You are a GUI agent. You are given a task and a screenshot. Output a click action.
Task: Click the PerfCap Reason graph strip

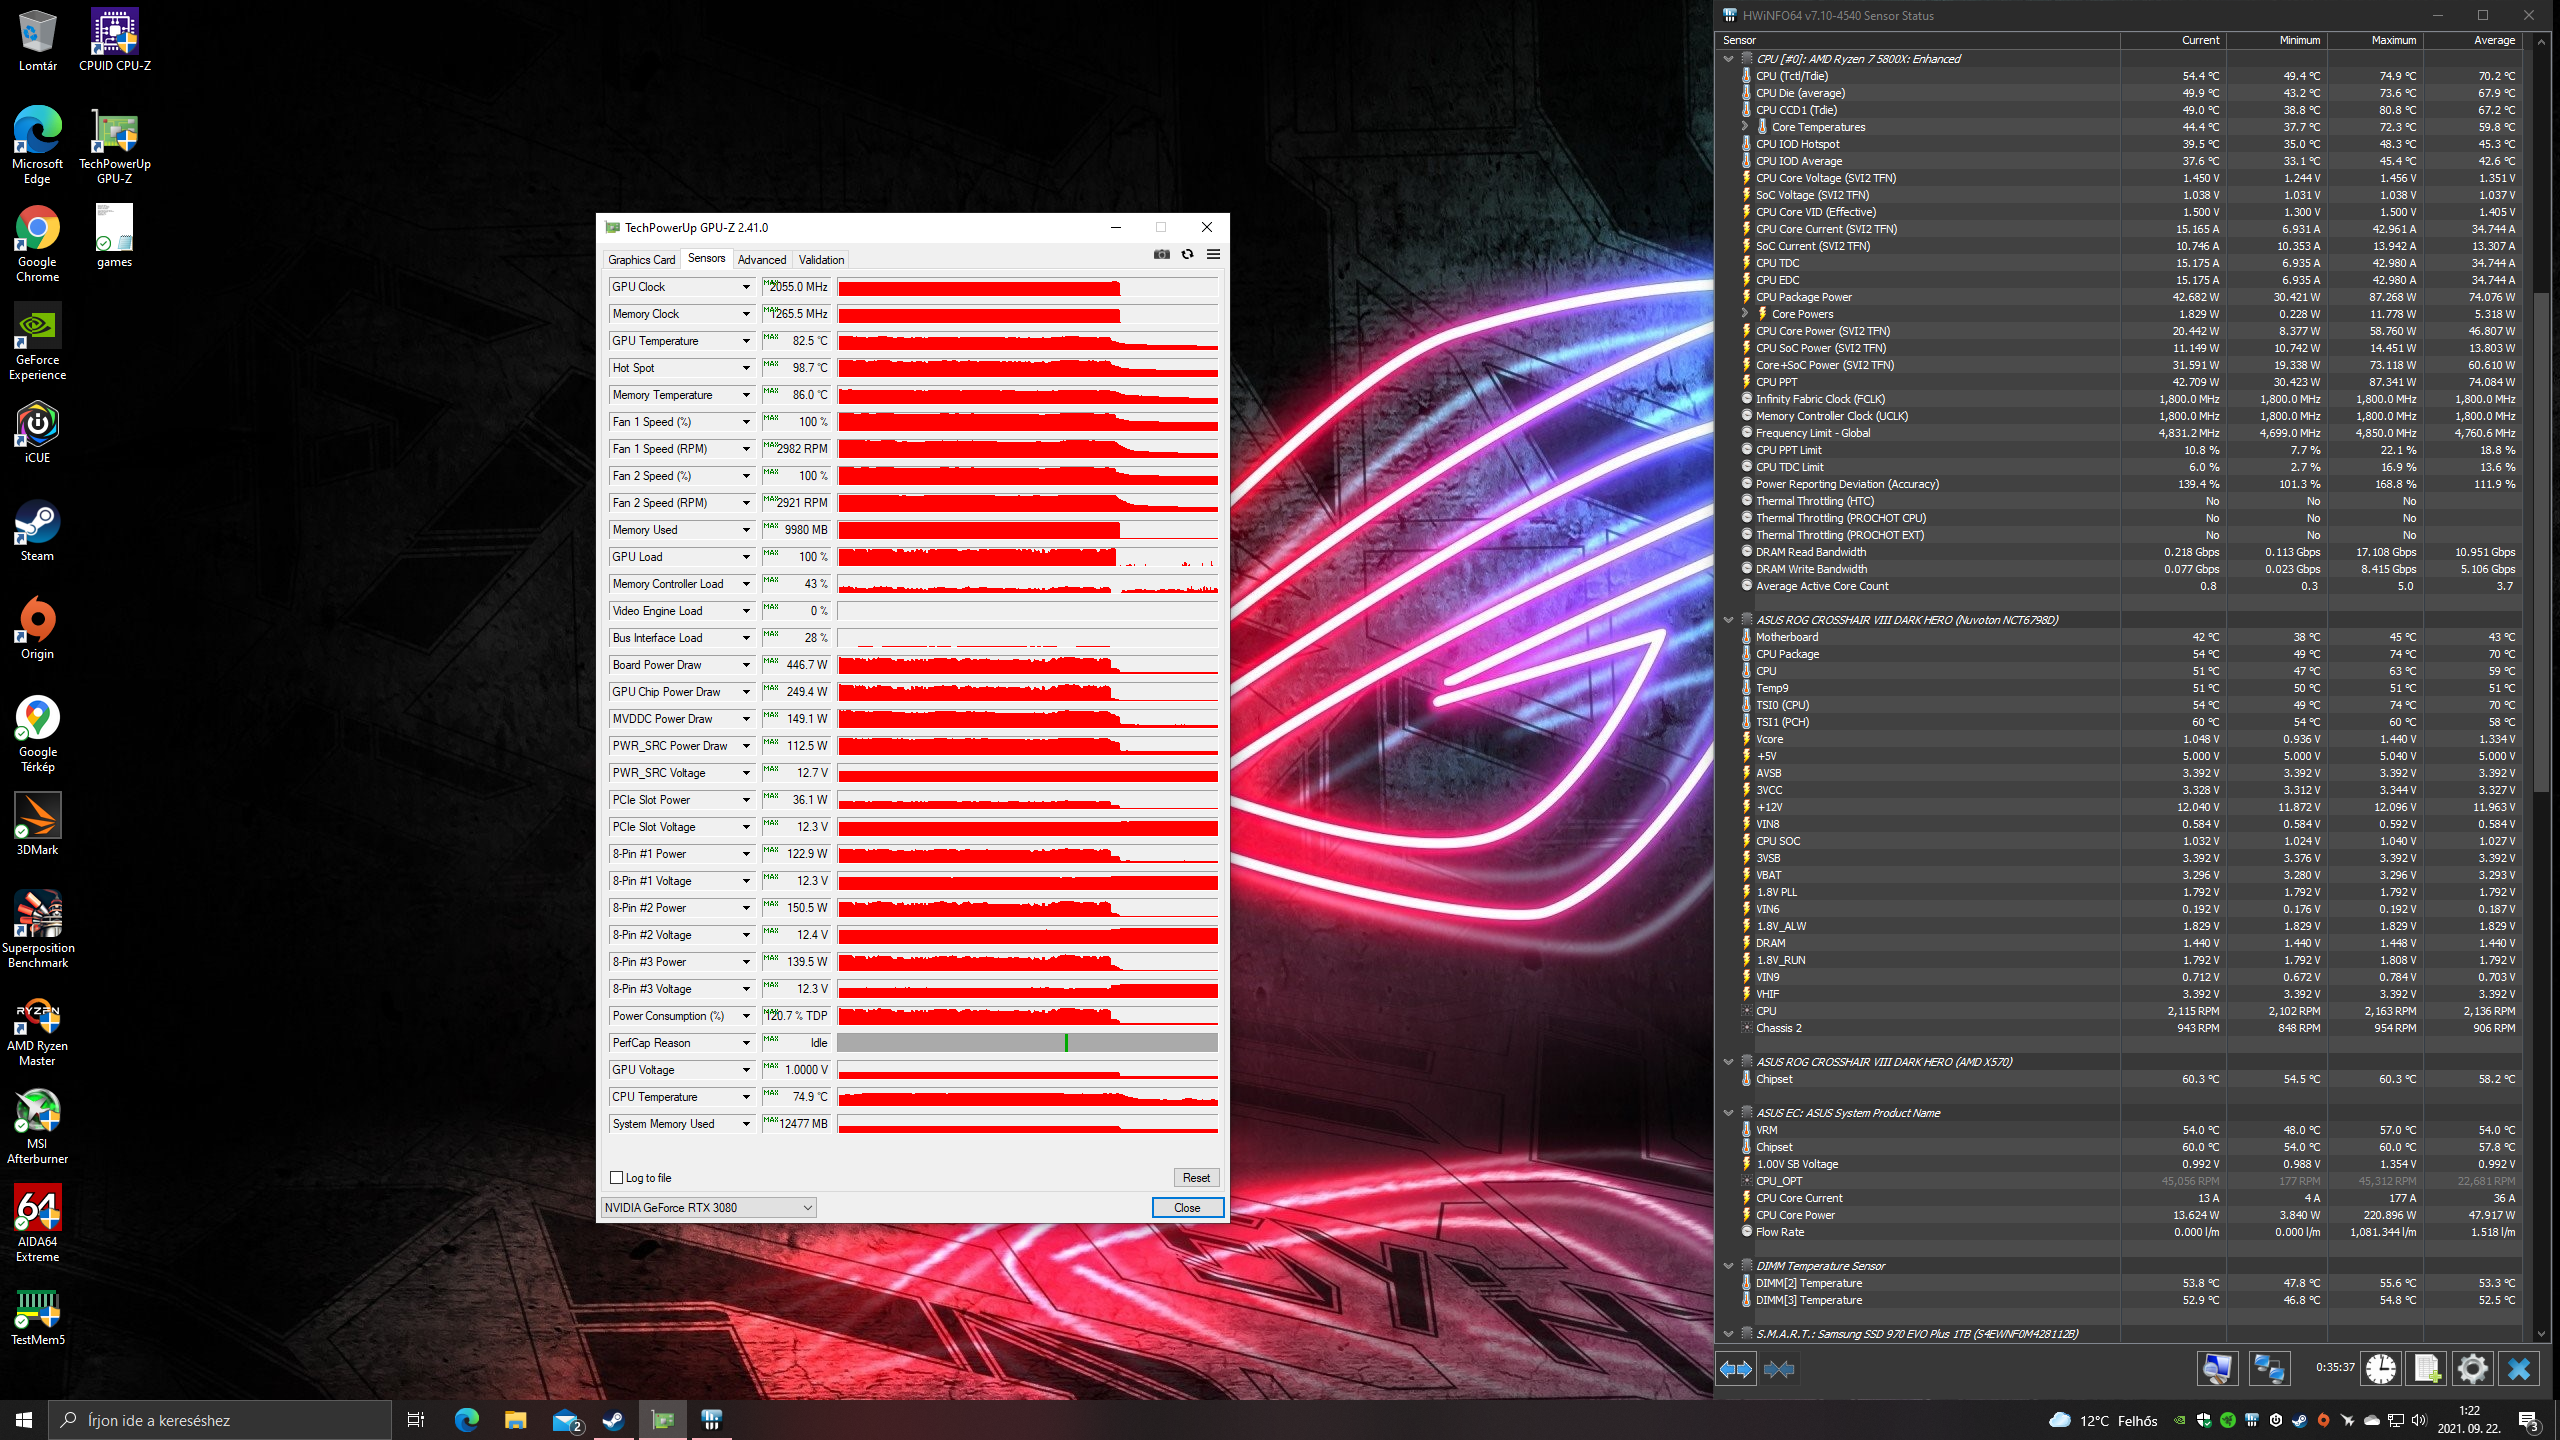click(x=1028, y=1043)
